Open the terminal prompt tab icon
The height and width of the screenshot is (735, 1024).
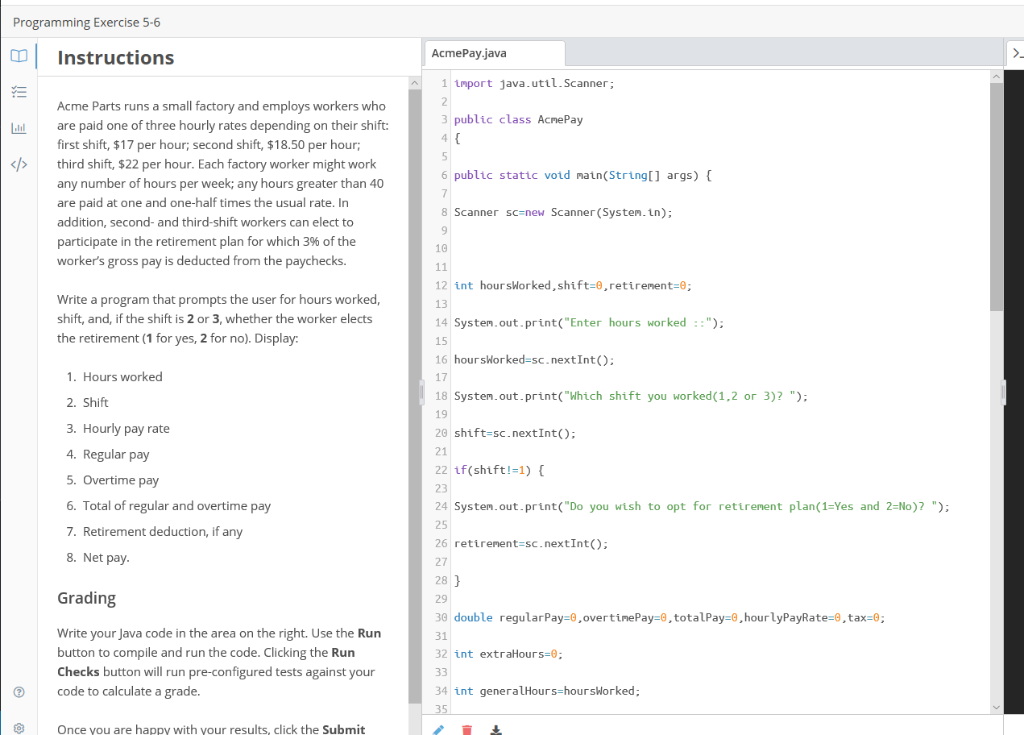[x=1016, y=54]
